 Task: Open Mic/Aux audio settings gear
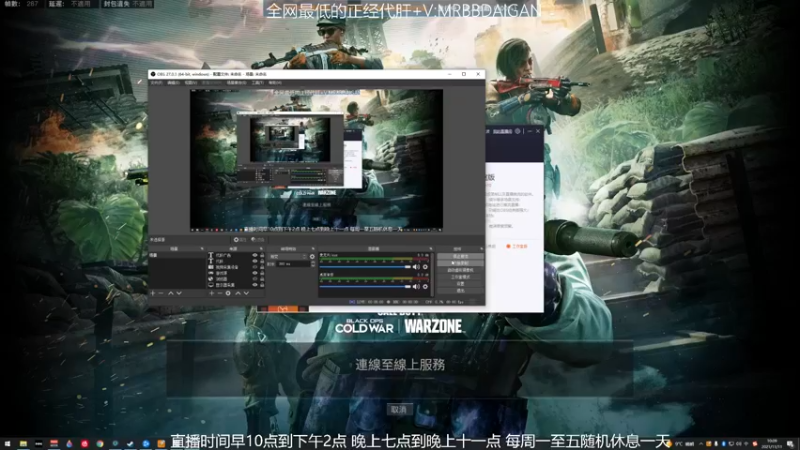coord(425,267)
